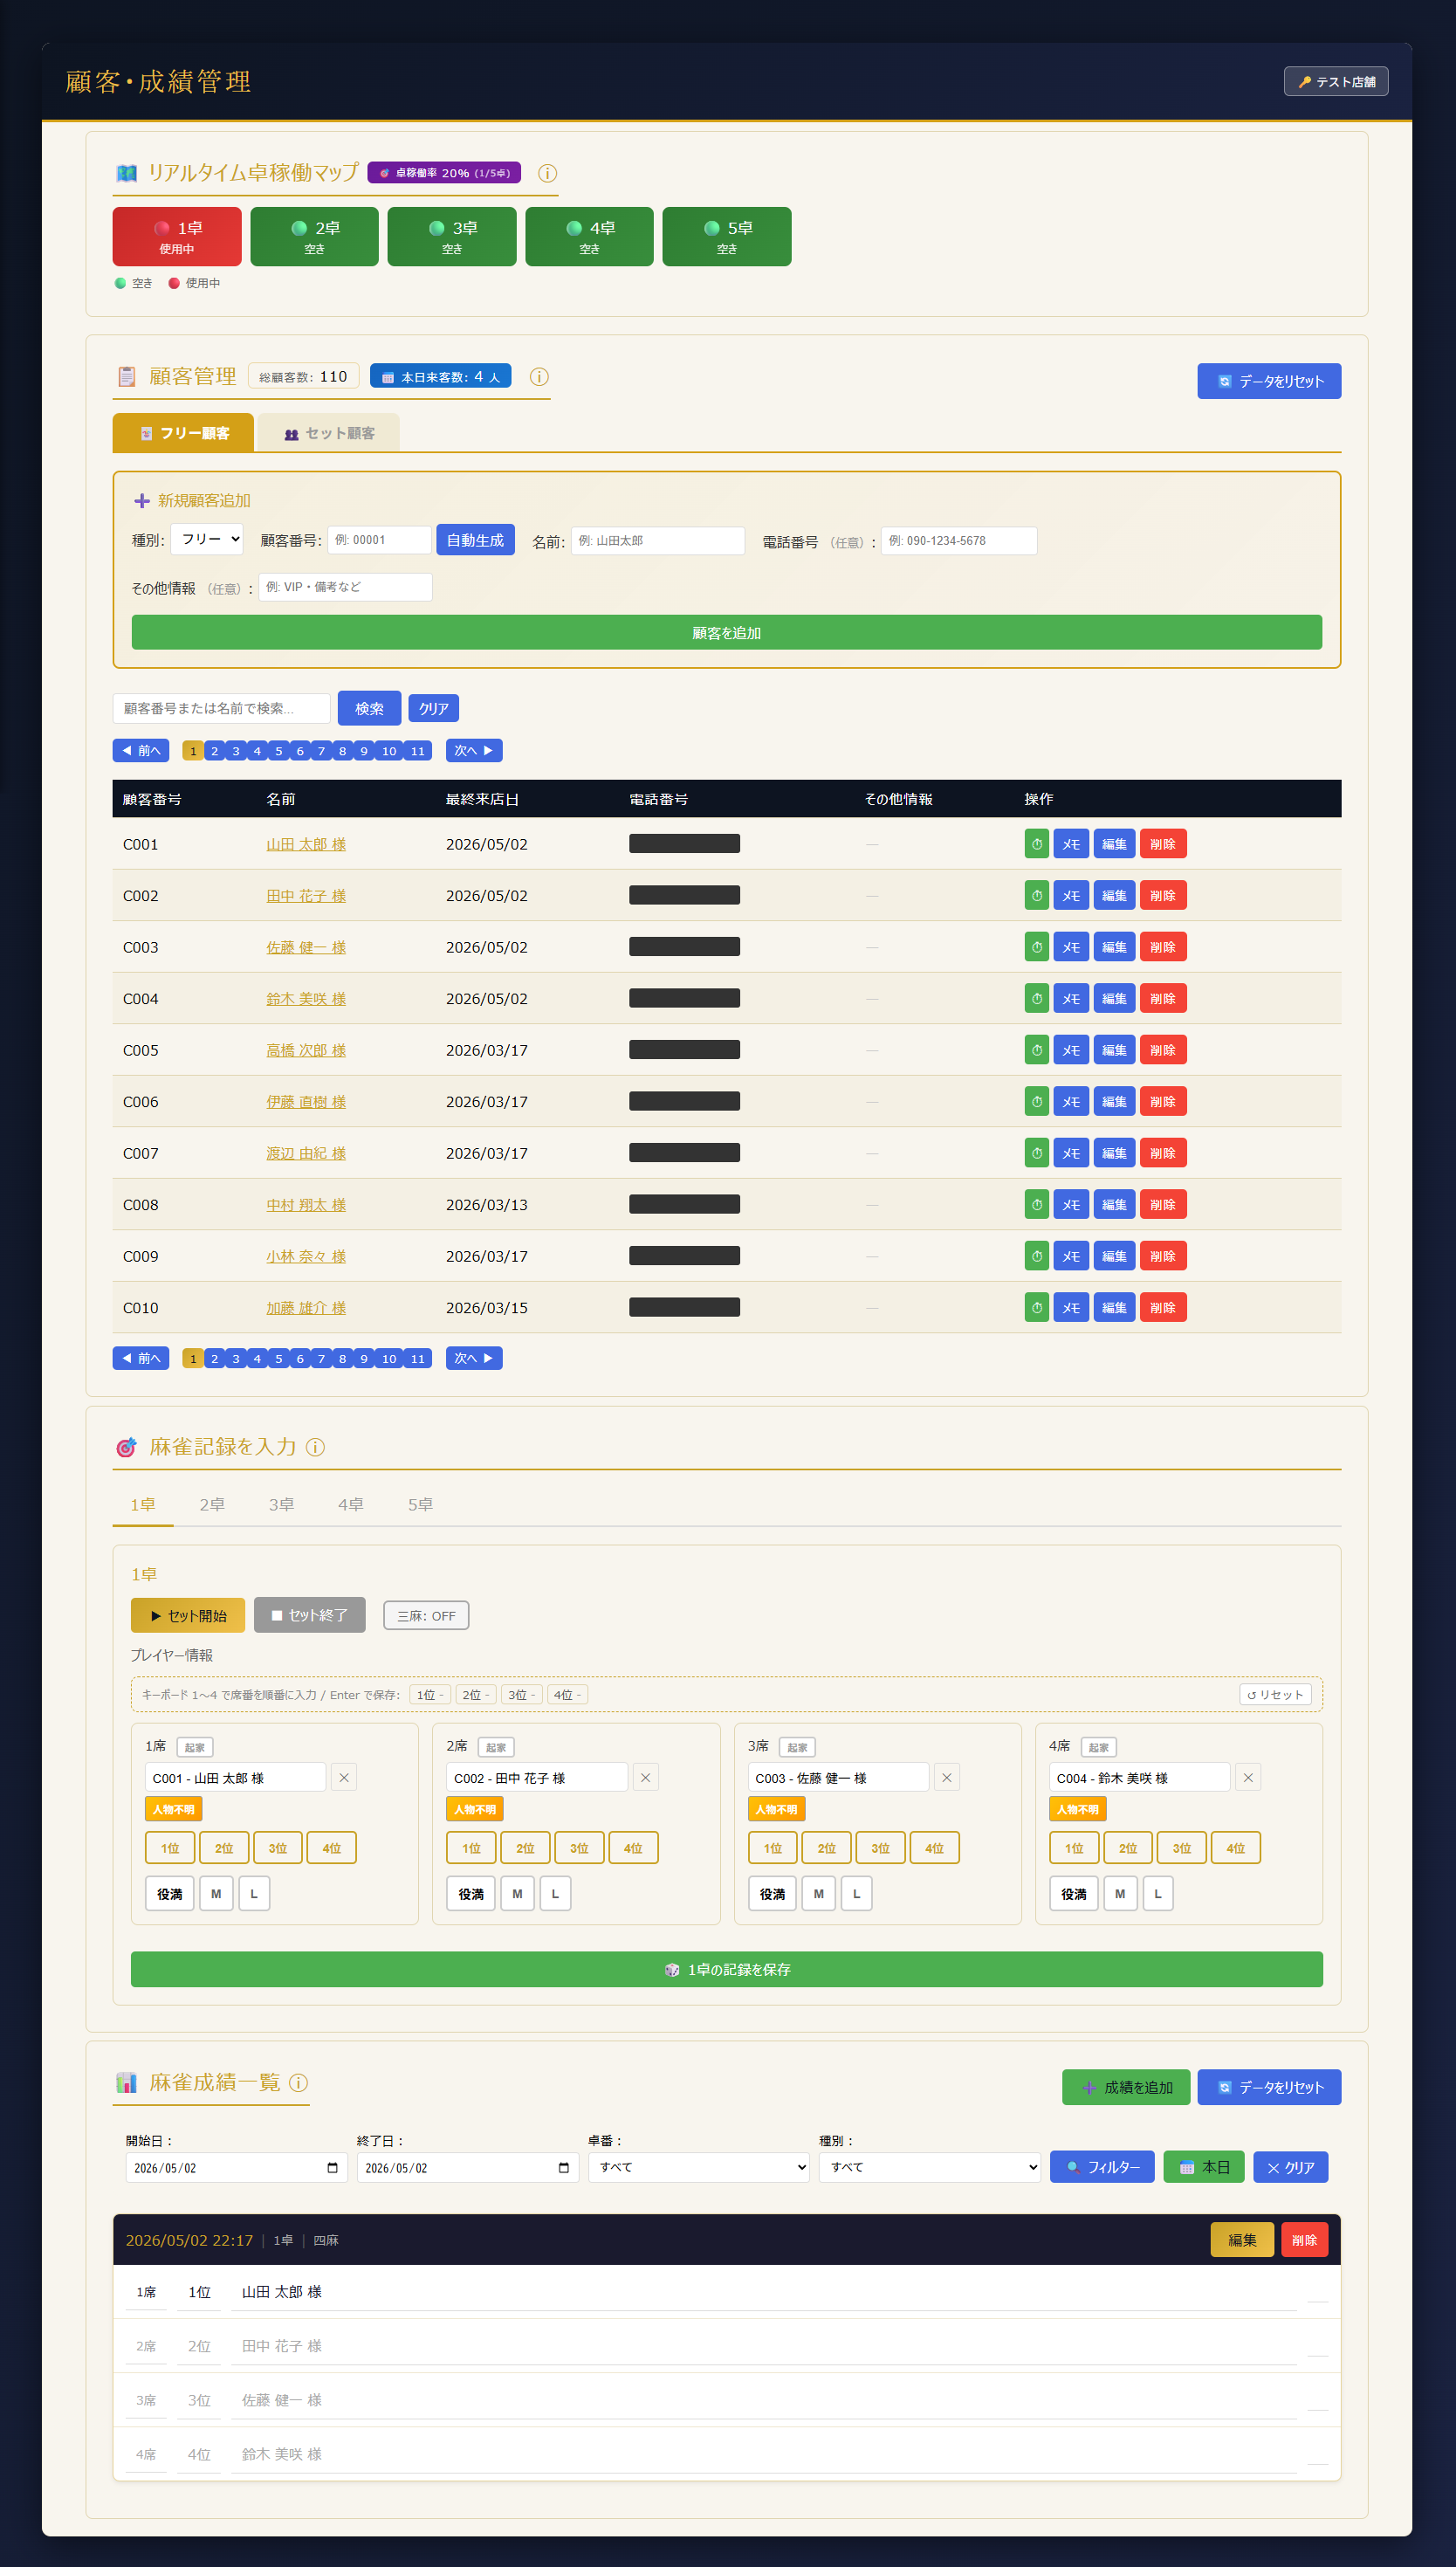Click timer icon in row C009

(1036, 1256)
